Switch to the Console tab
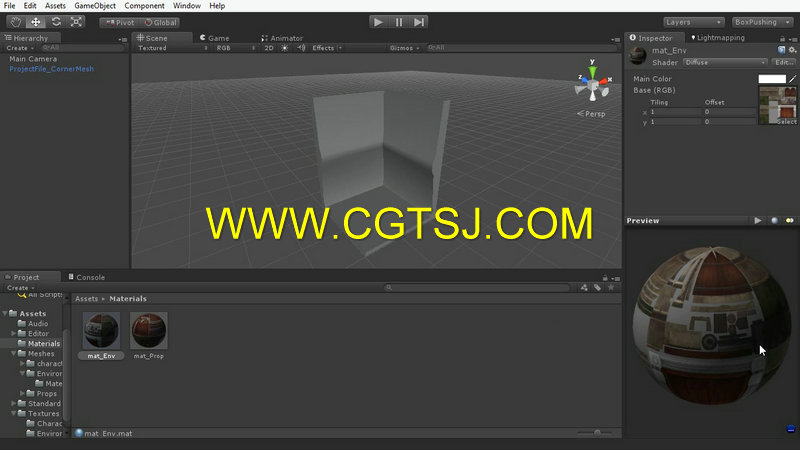This screenshot has width=800, height=450. 86,277
